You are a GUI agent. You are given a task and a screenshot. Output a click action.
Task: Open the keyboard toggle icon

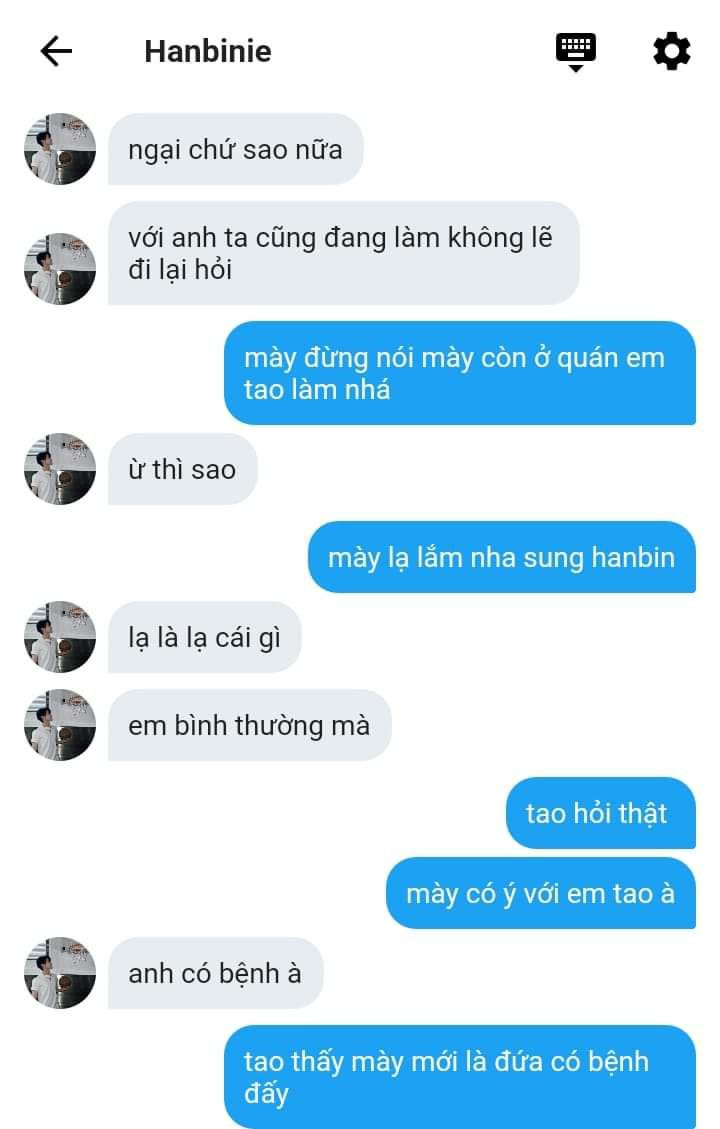pyautogui.click(x=575, y=52)
